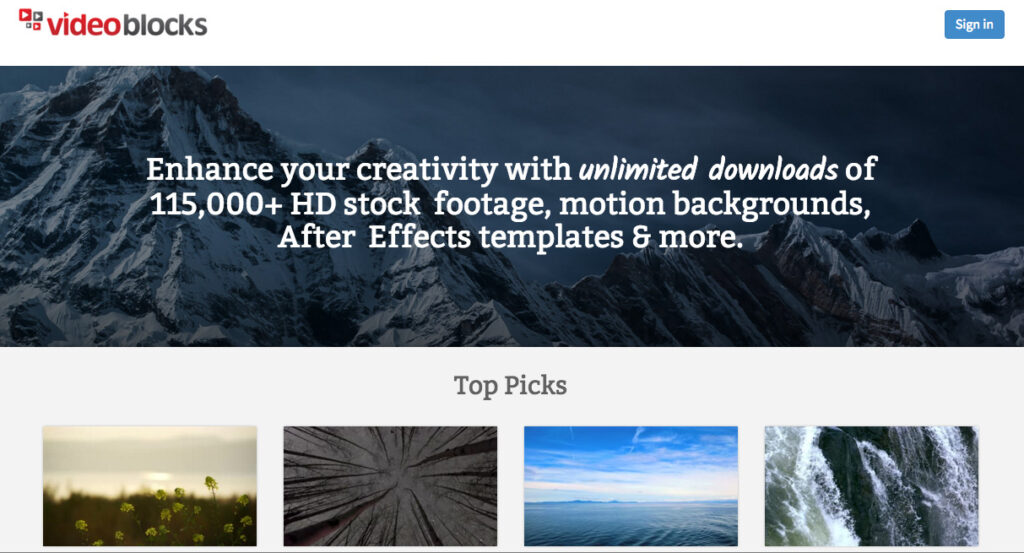Click the "After Effects templates" text
1024x553 pixels.
tap(451, 236)
